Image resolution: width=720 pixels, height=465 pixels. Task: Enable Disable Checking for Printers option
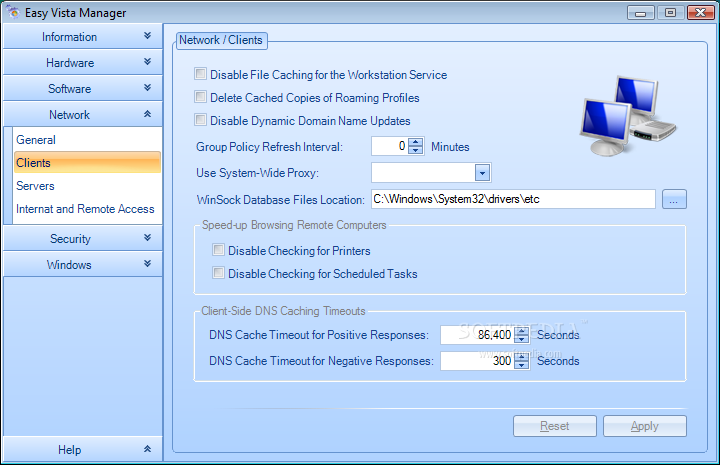[219, 250]
